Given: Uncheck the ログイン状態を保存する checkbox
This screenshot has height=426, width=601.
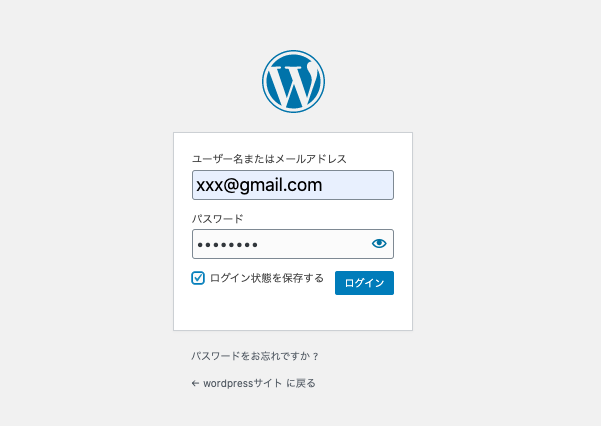Looking at the screenshot, I should tap(198, 278).
